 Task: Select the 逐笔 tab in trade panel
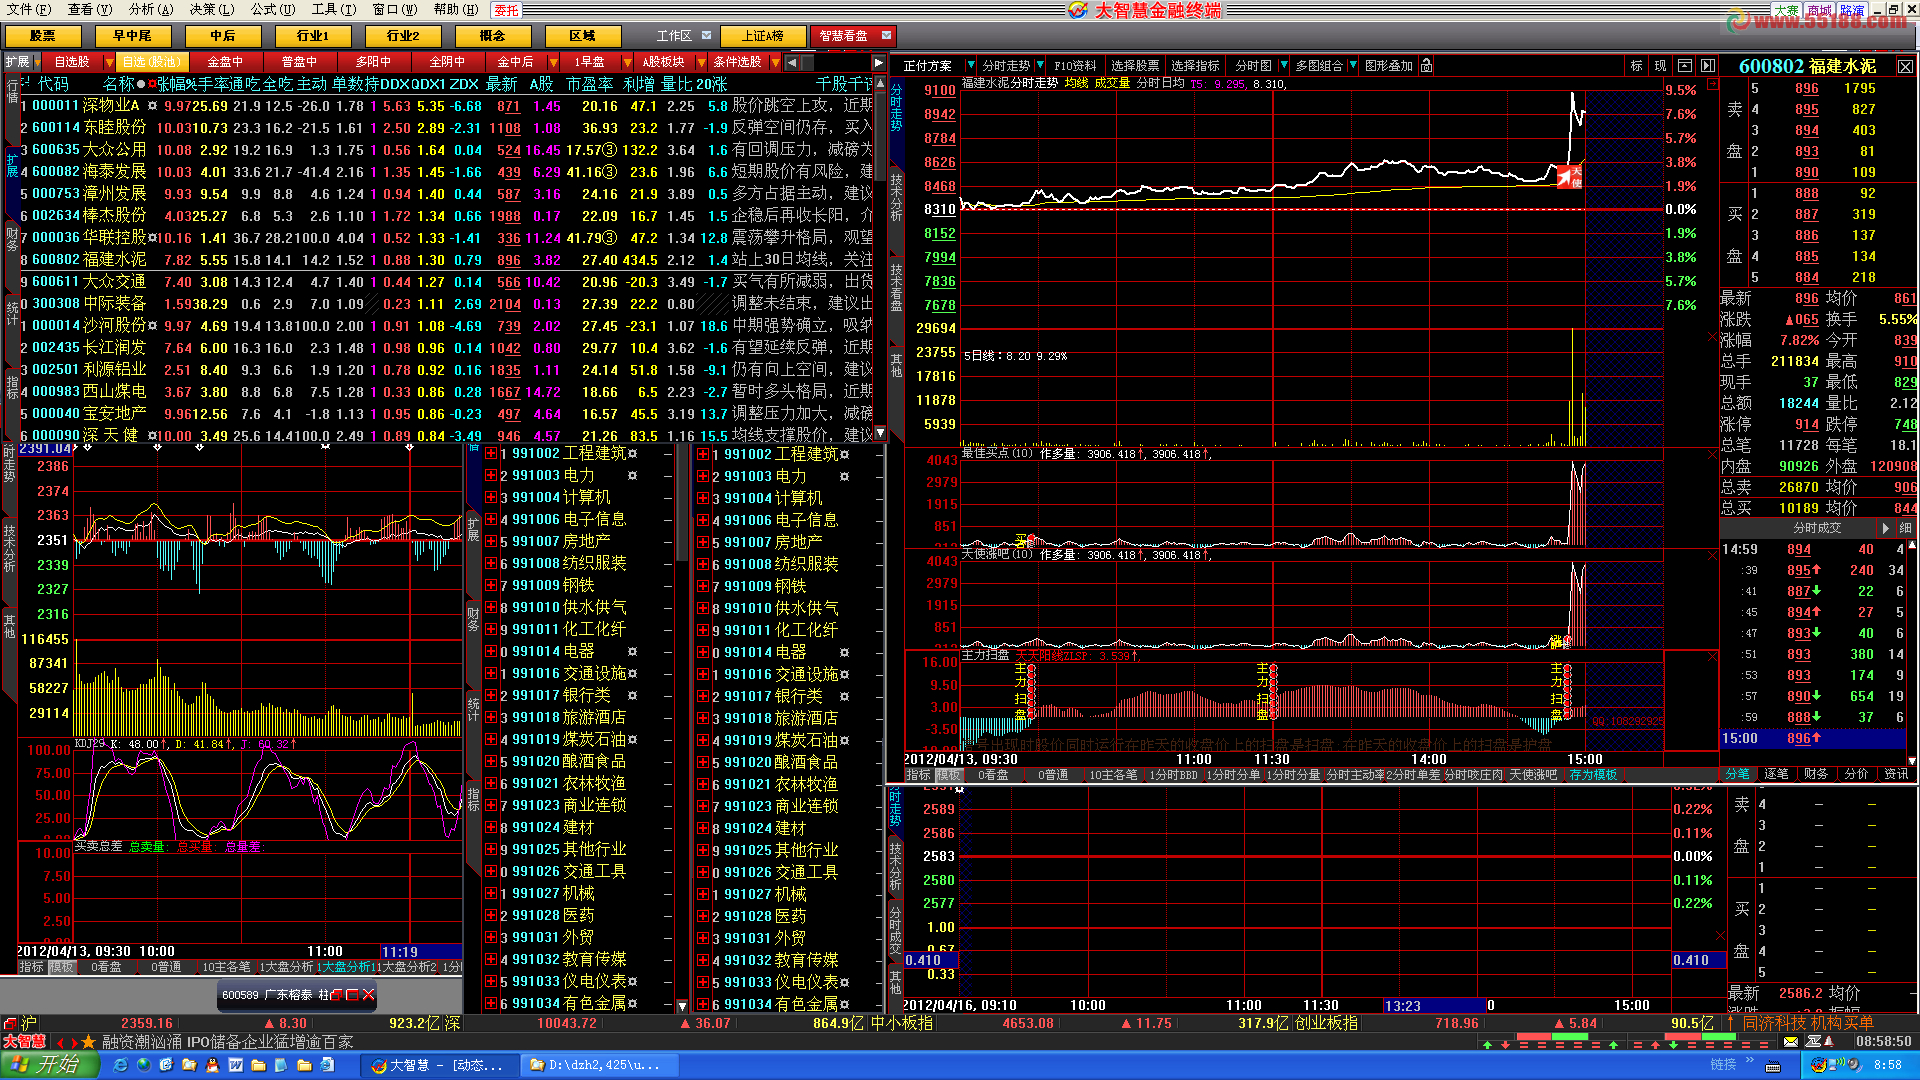(1776, 774)
